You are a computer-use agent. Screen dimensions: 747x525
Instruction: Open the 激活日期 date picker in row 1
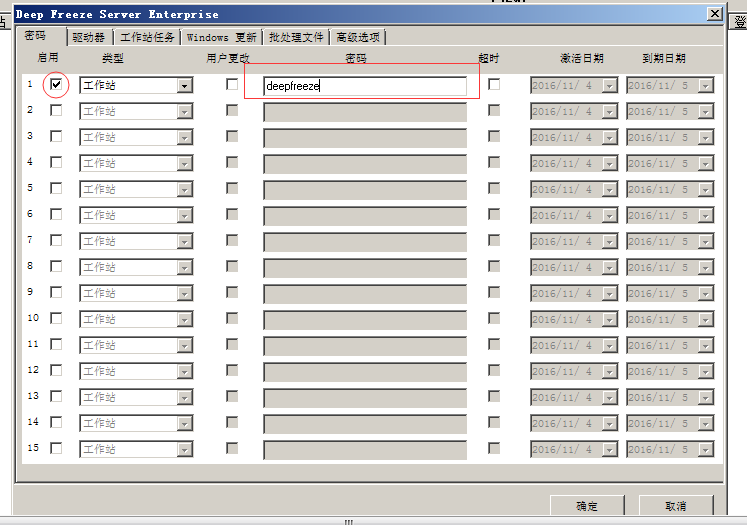tap(609, 86)
